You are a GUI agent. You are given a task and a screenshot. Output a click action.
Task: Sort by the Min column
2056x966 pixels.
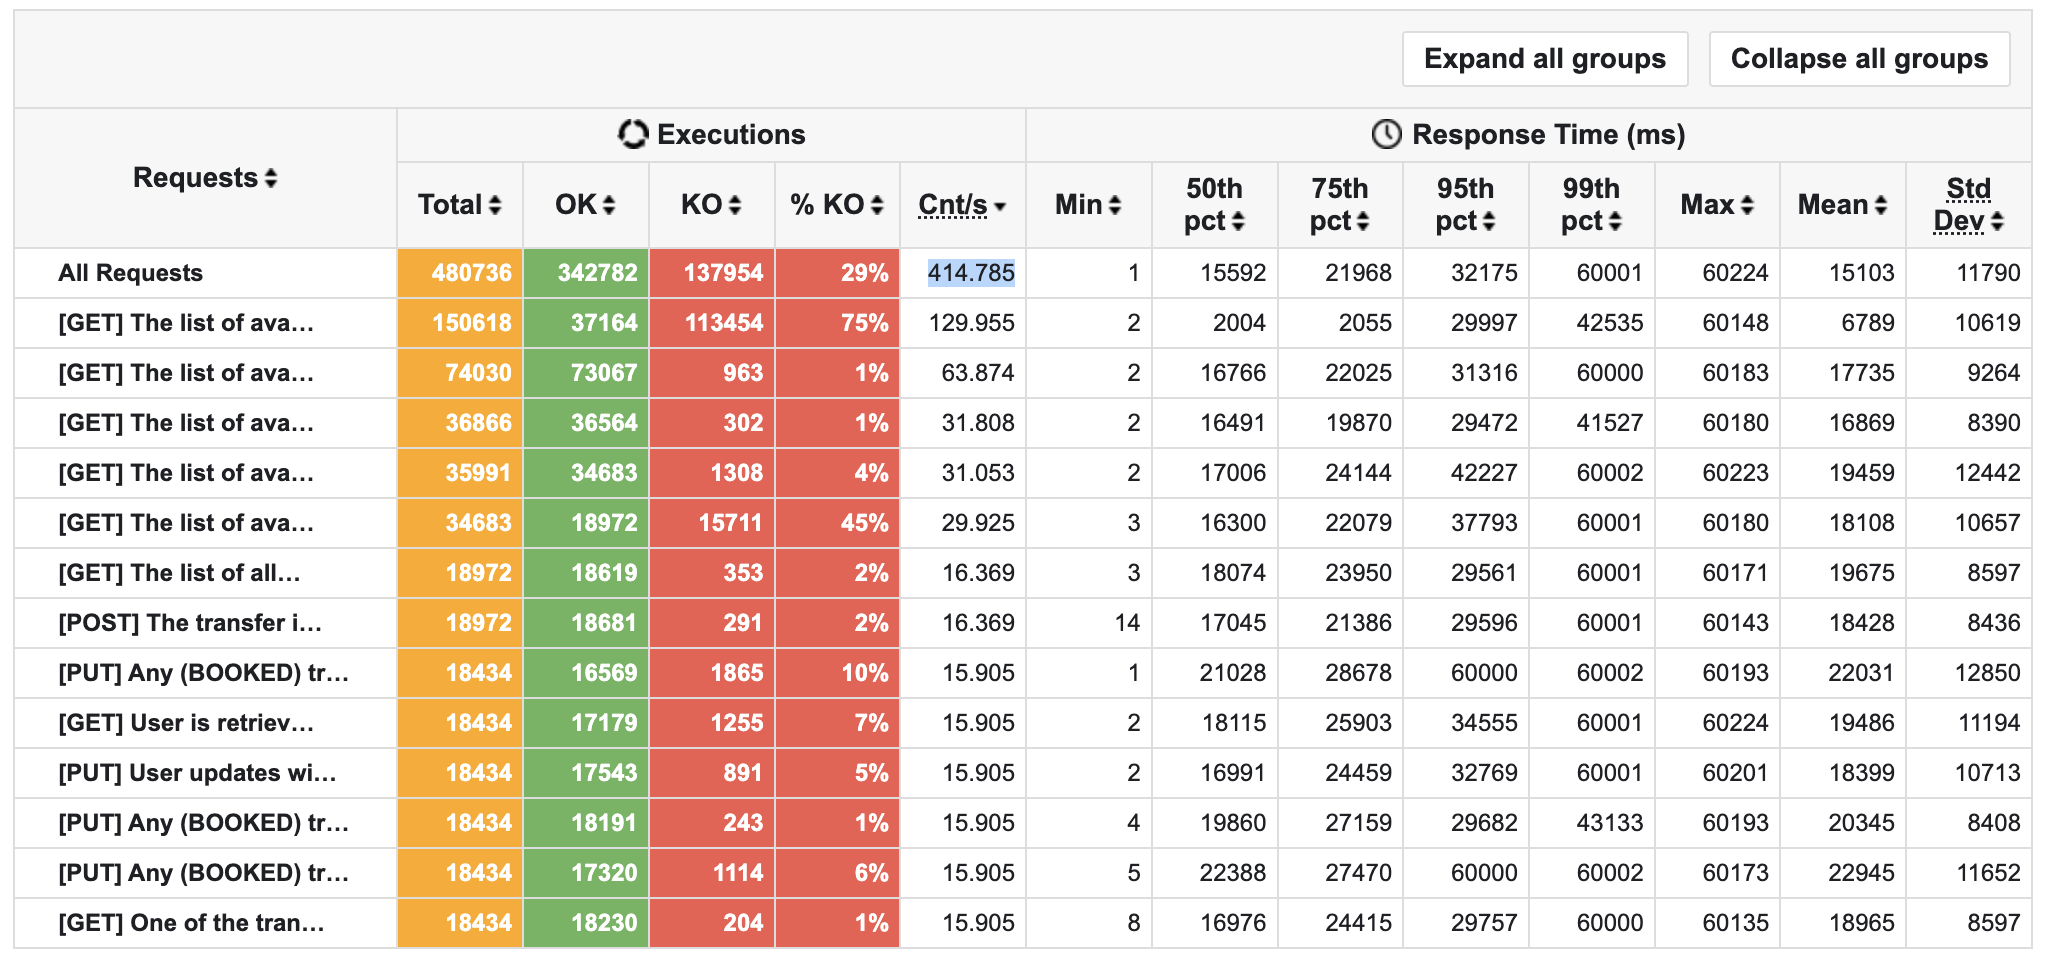click(x=1088, y=205)
